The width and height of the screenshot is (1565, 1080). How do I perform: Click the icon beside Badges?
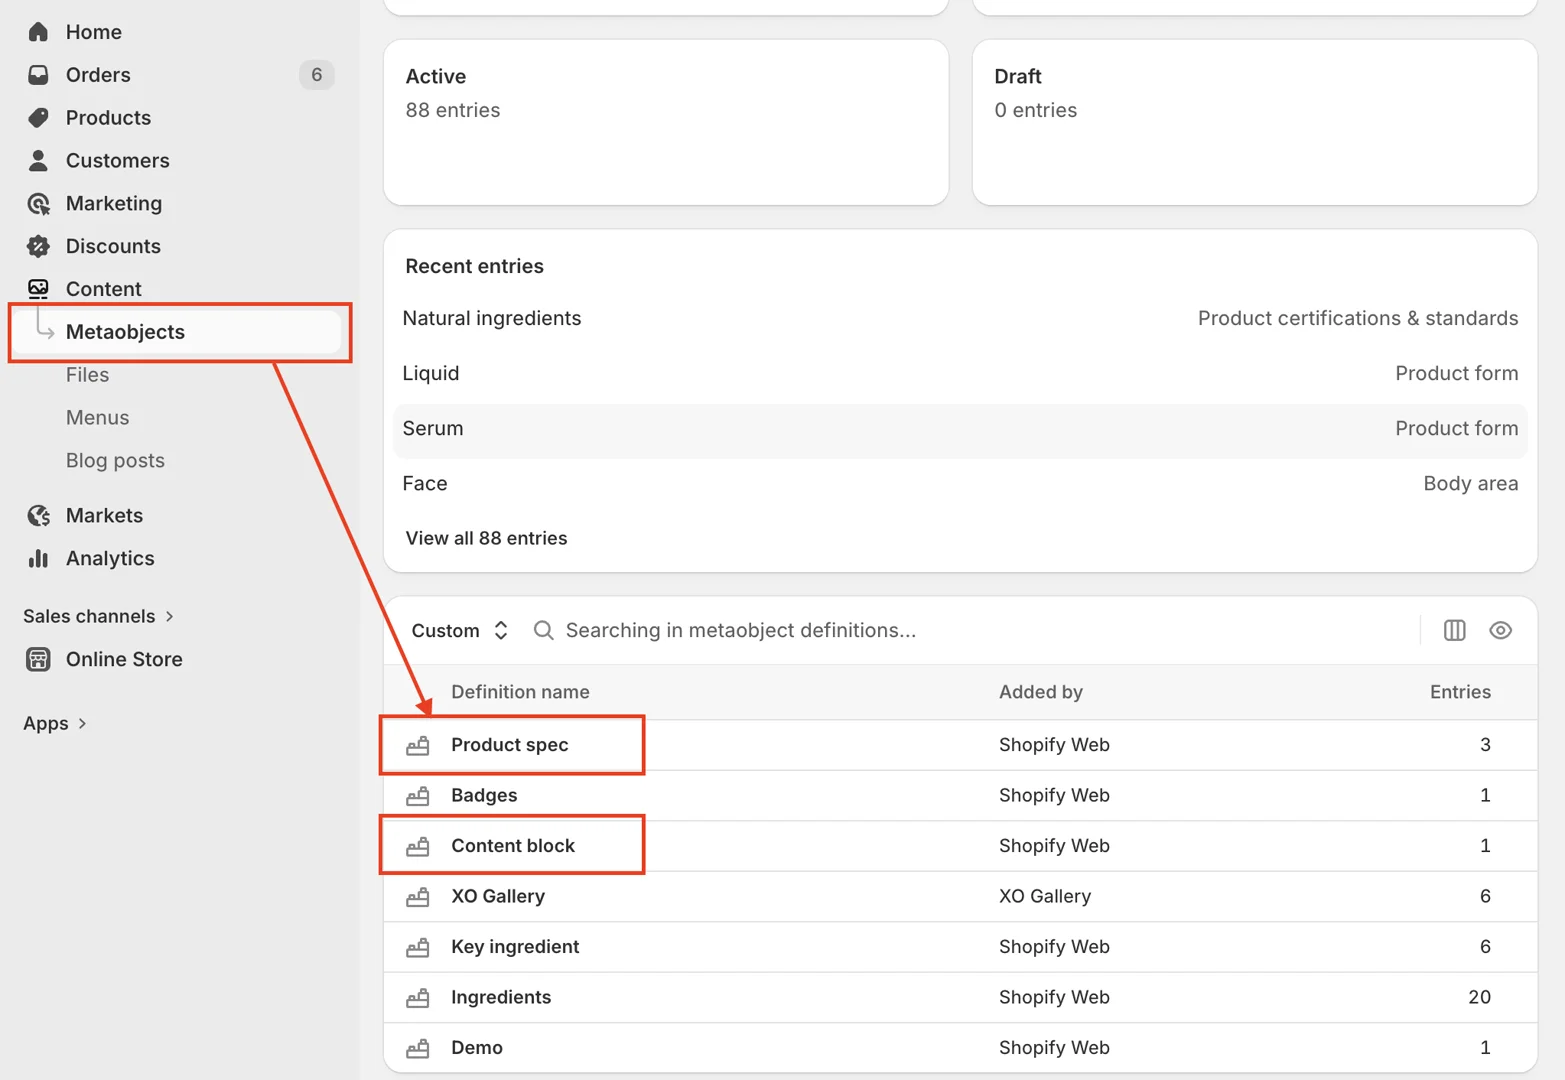pos(418,796)
